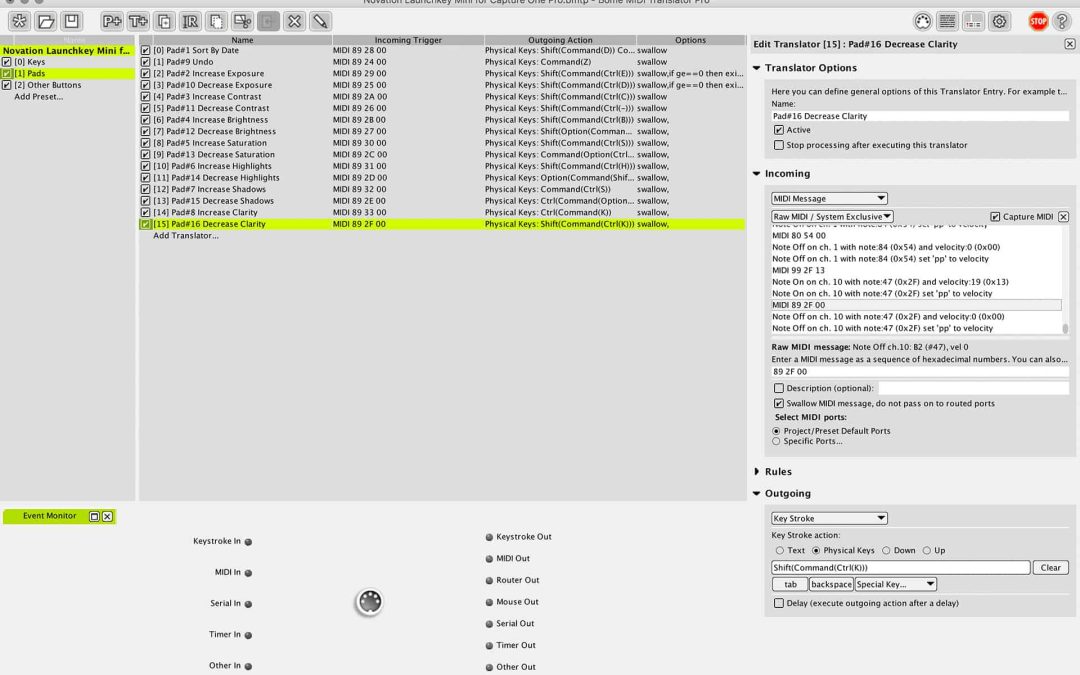Image resolution: width=1080 pixels, height=675 pixels.
Task: Click the Delete (X) toolbar icon
Action: (294, 21)
